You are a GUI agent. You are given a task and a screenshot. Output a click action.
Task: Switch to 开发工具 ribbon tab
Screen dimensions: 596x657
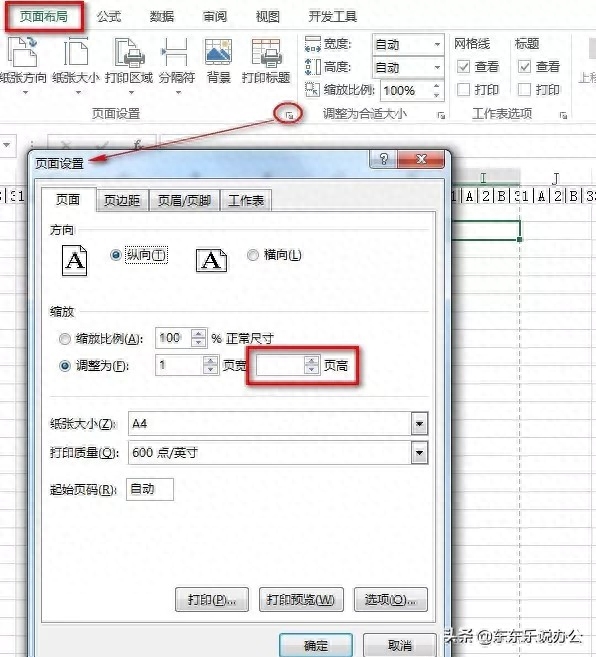click(x=333, y=16)
